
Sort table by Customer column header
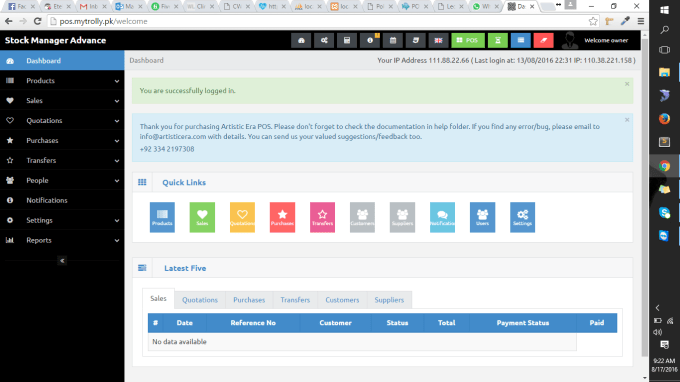[335, 323]
